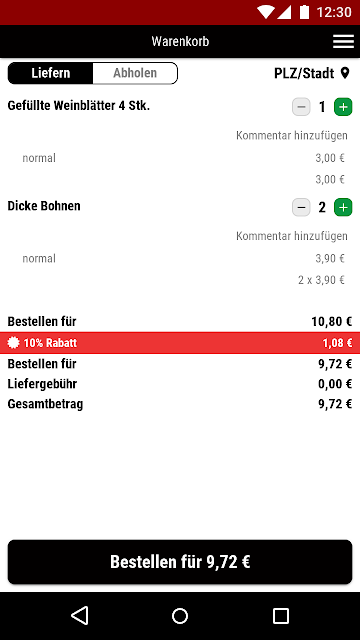Decrease Gefüllte Weinblätter quantity with minus
This screenshot has width=360, height=640.
point(301,107)
